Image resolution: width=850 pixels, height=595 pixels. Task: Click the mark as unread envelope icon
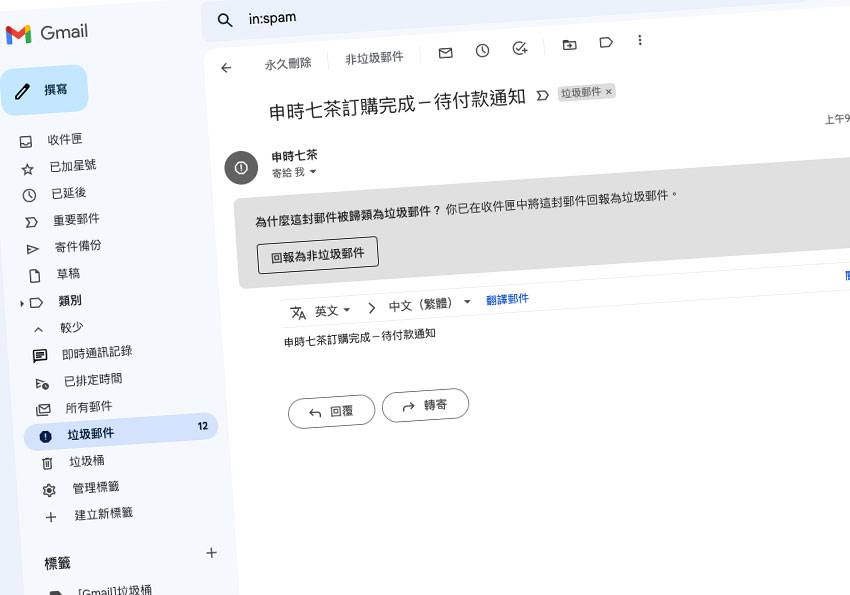pos(446,53)
